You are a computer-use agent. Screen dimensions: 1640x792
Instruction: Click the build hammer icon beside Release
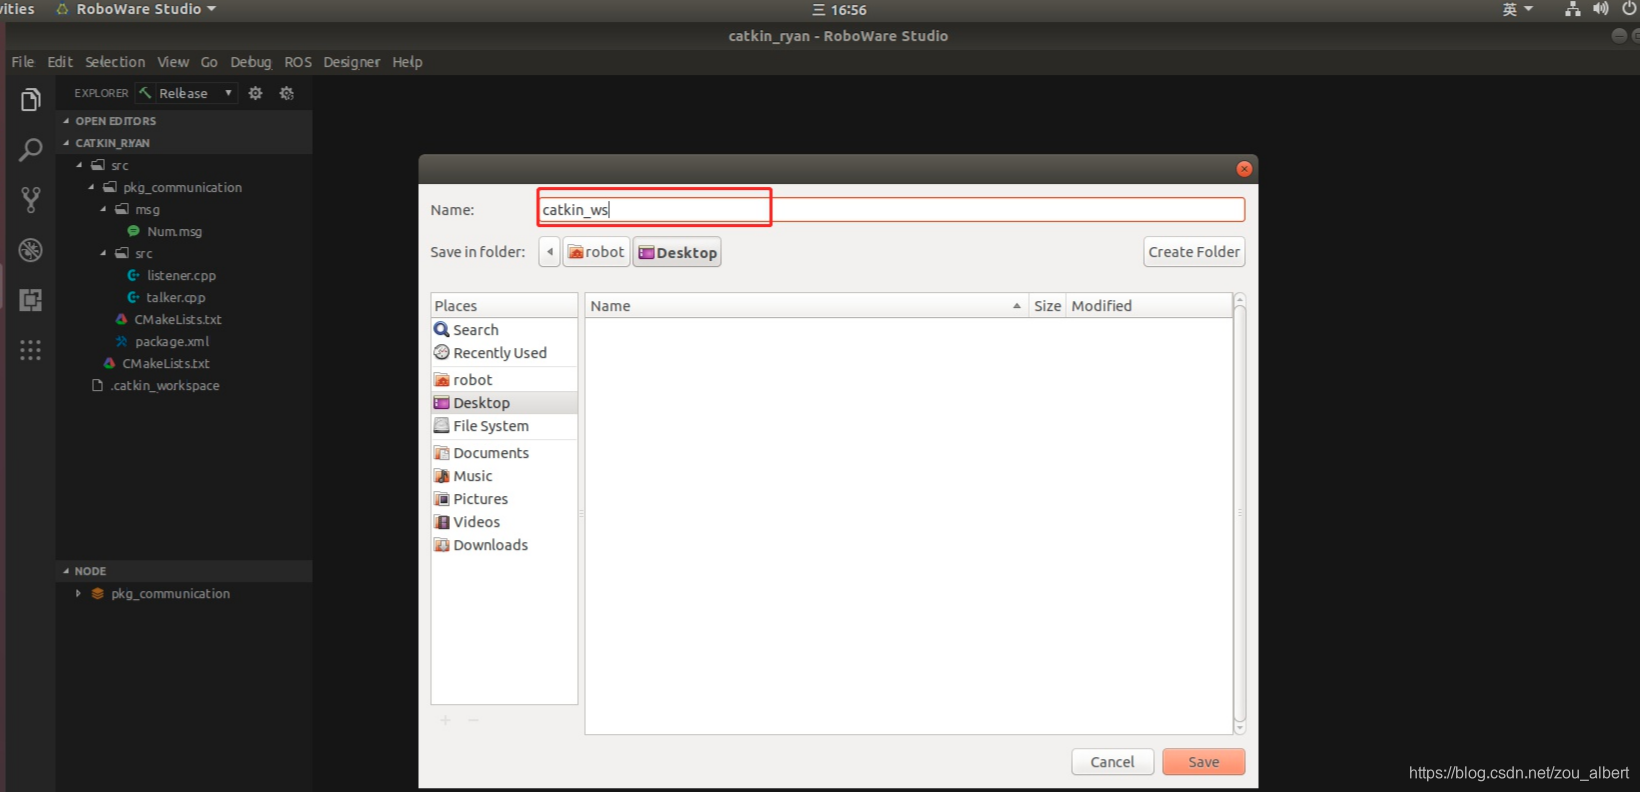[x=146, y=93]
